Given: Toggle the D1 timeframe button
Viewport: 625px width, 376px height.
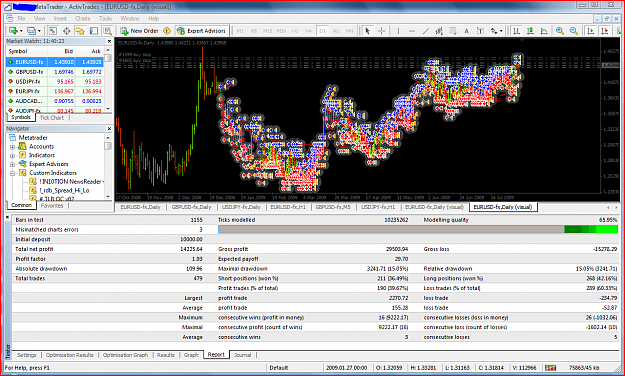Looking at the screenshot, I should tap(322, 31).
